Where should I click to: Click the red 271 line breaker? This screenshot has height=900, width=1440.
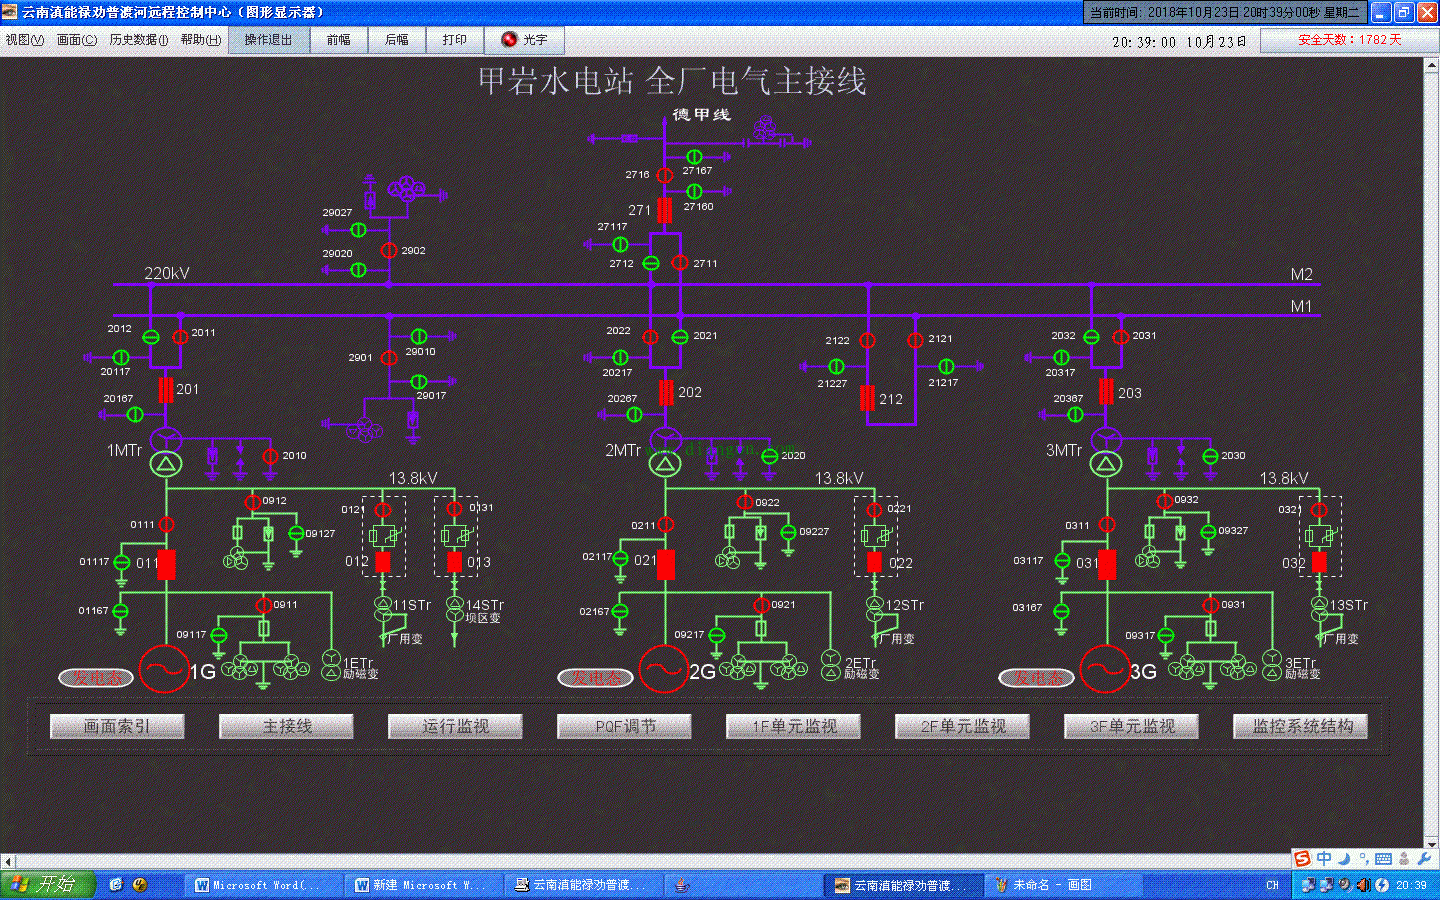point(664,210)
